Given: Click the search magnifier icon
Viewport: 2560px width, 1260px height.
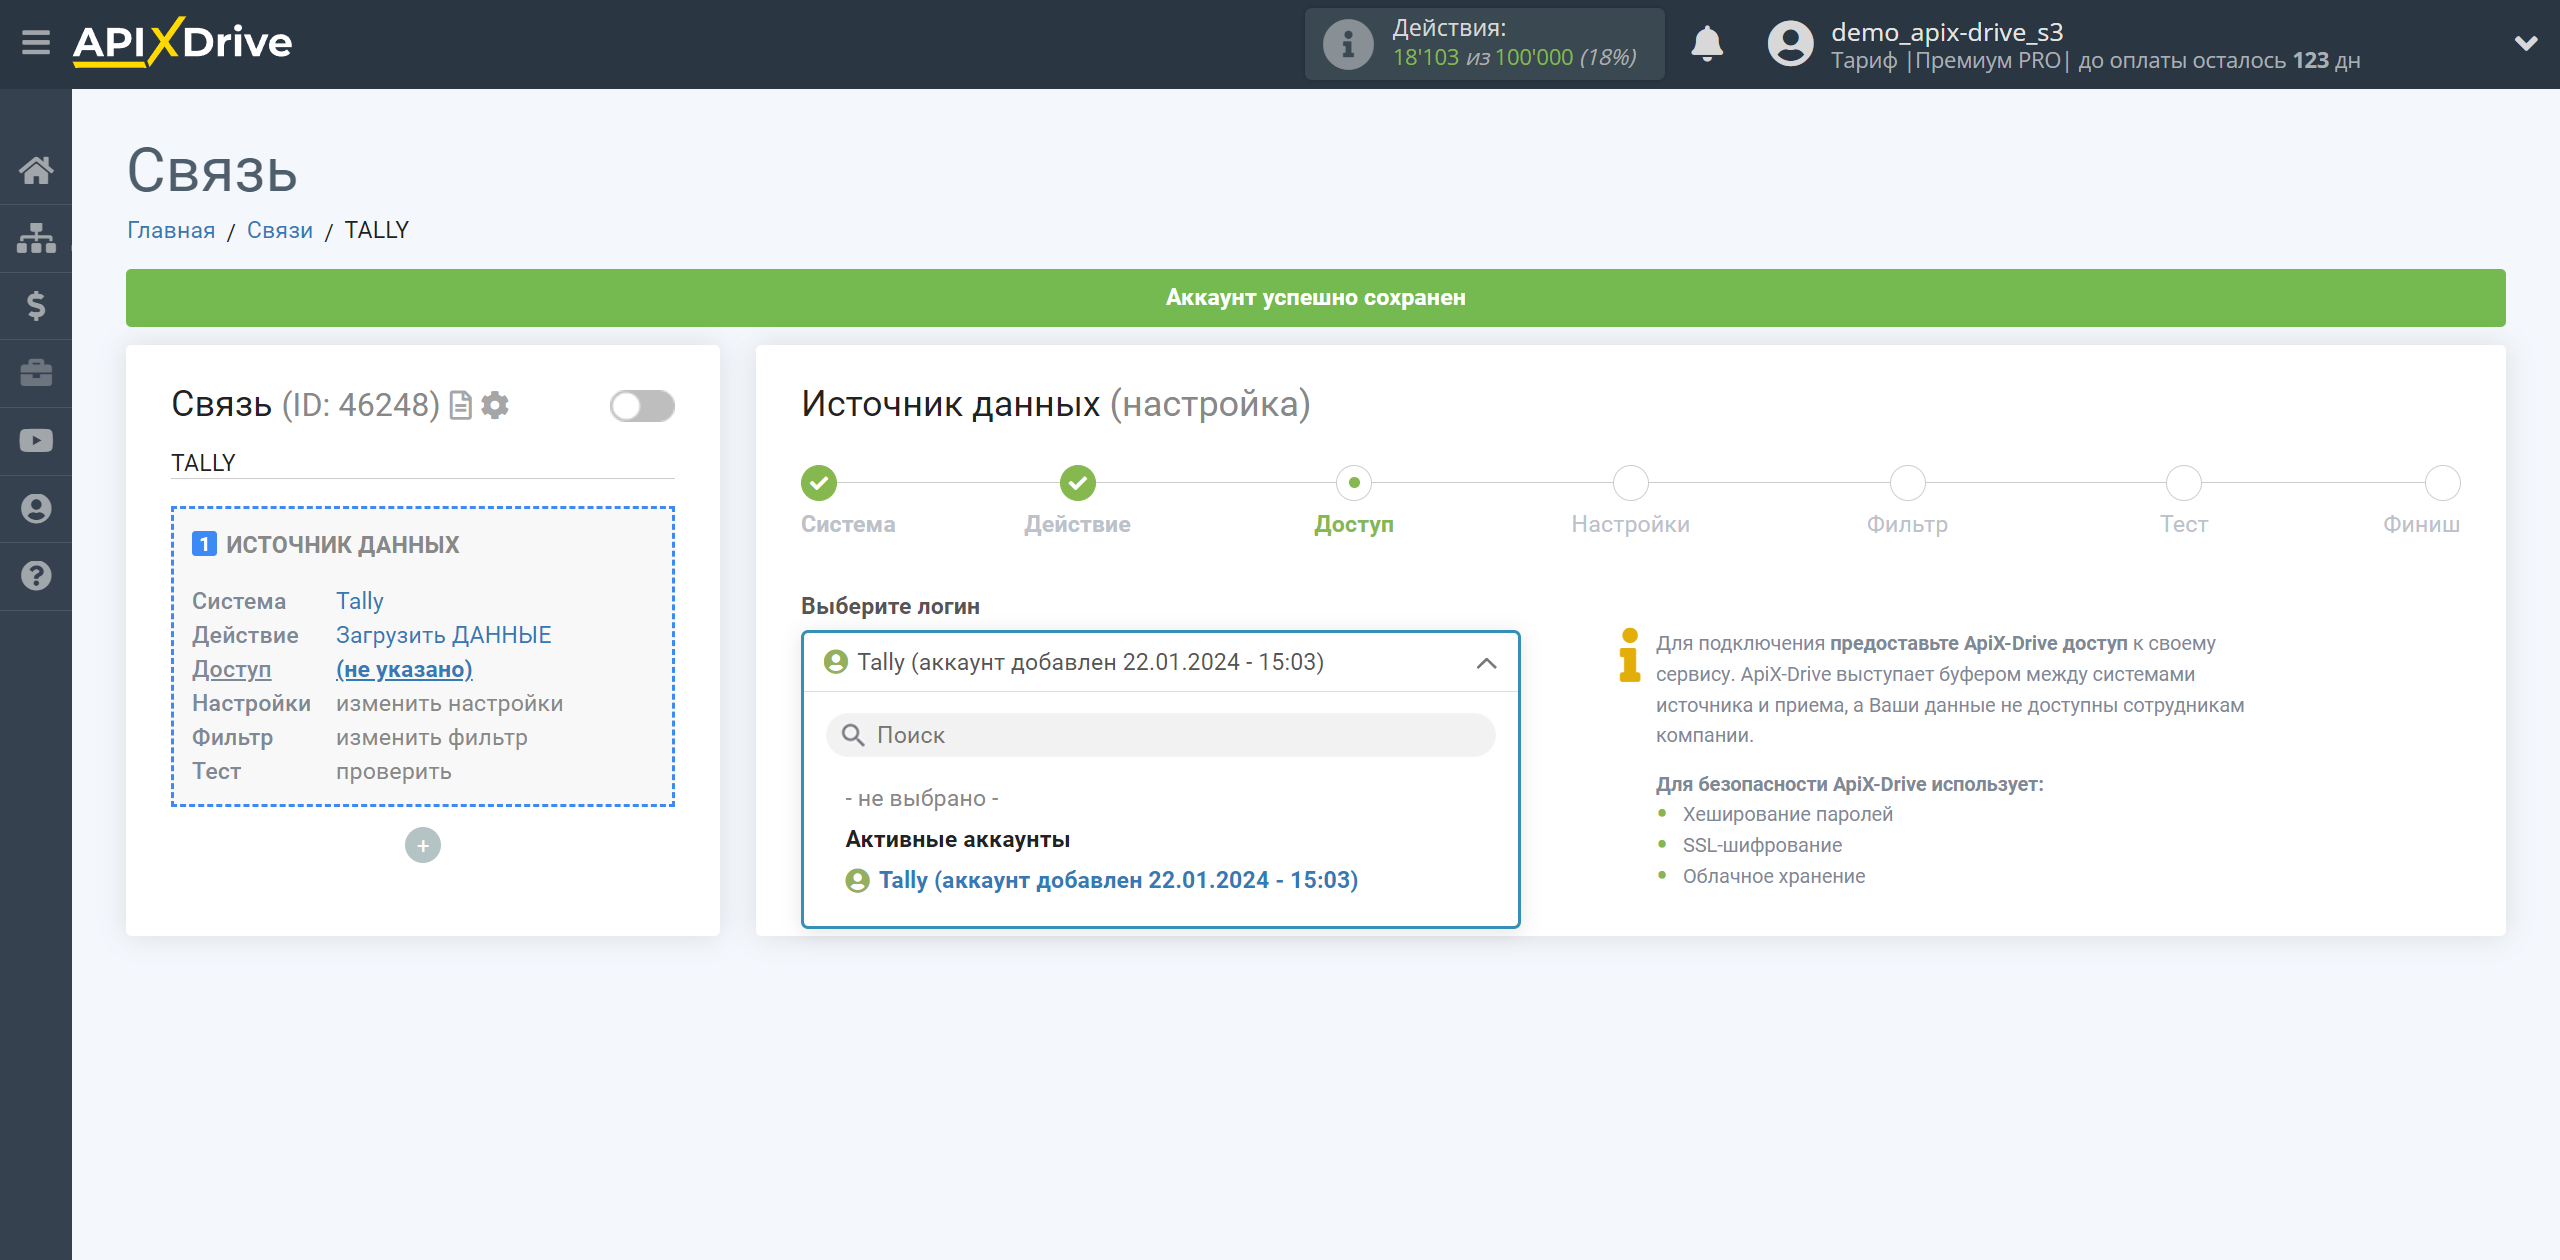Looking at the screenshot, I should pos(853,735).
